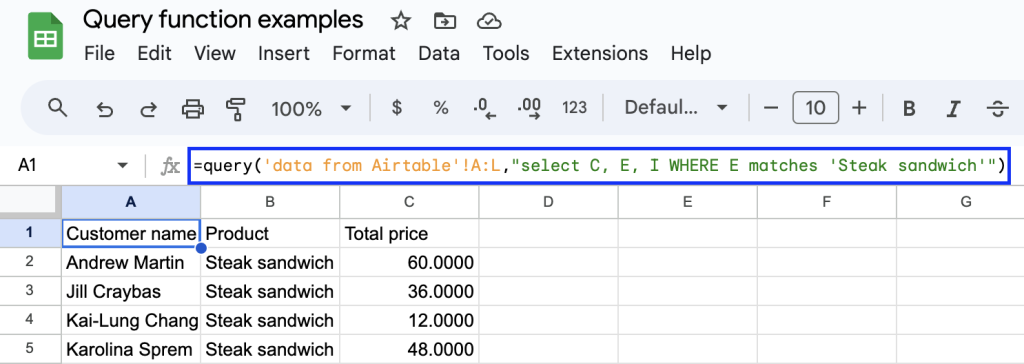Format as percent

pos(441,108)
